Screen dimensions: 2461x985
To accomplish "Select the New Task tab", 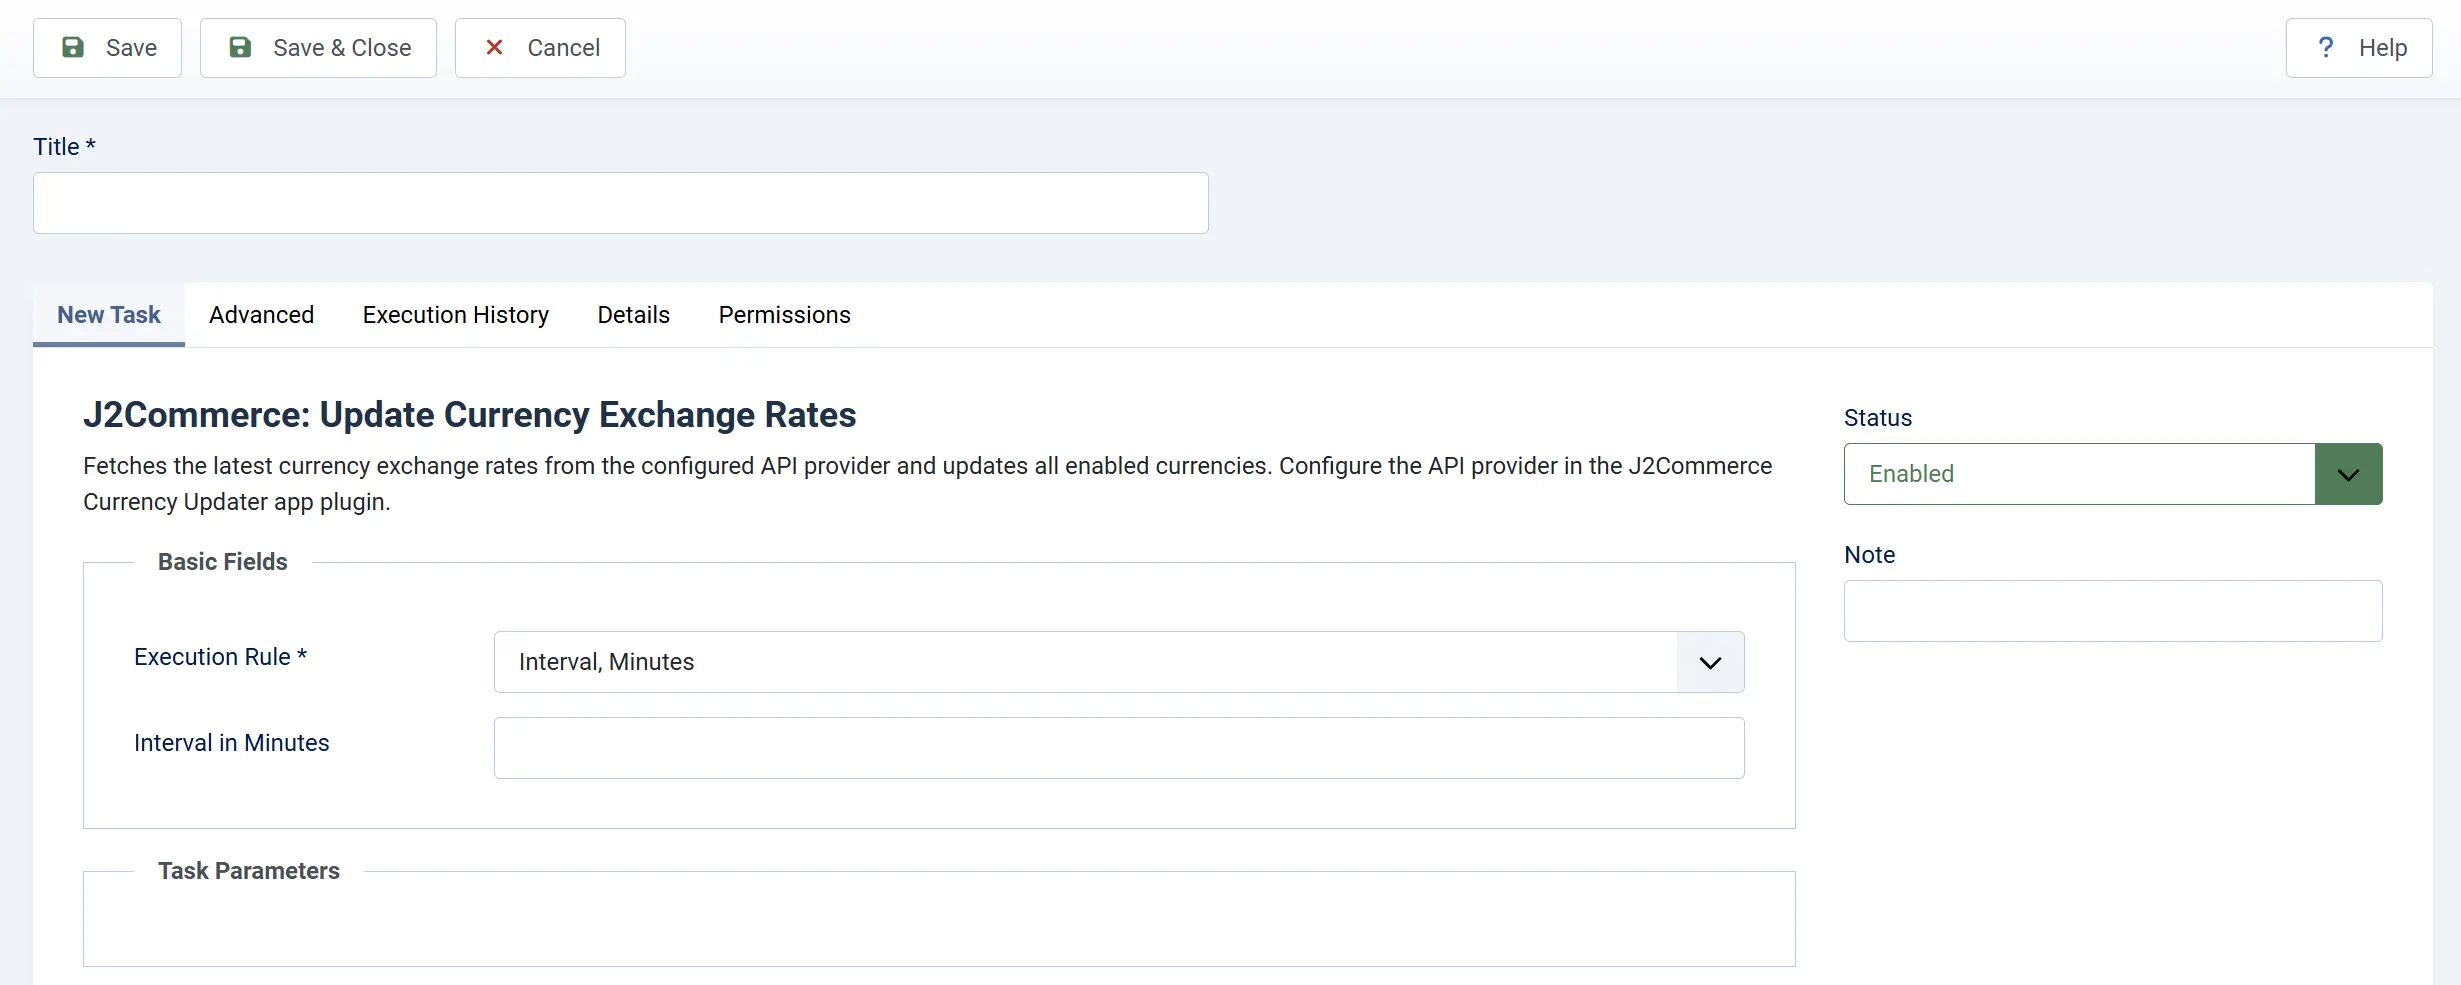I will click(109, 315).
